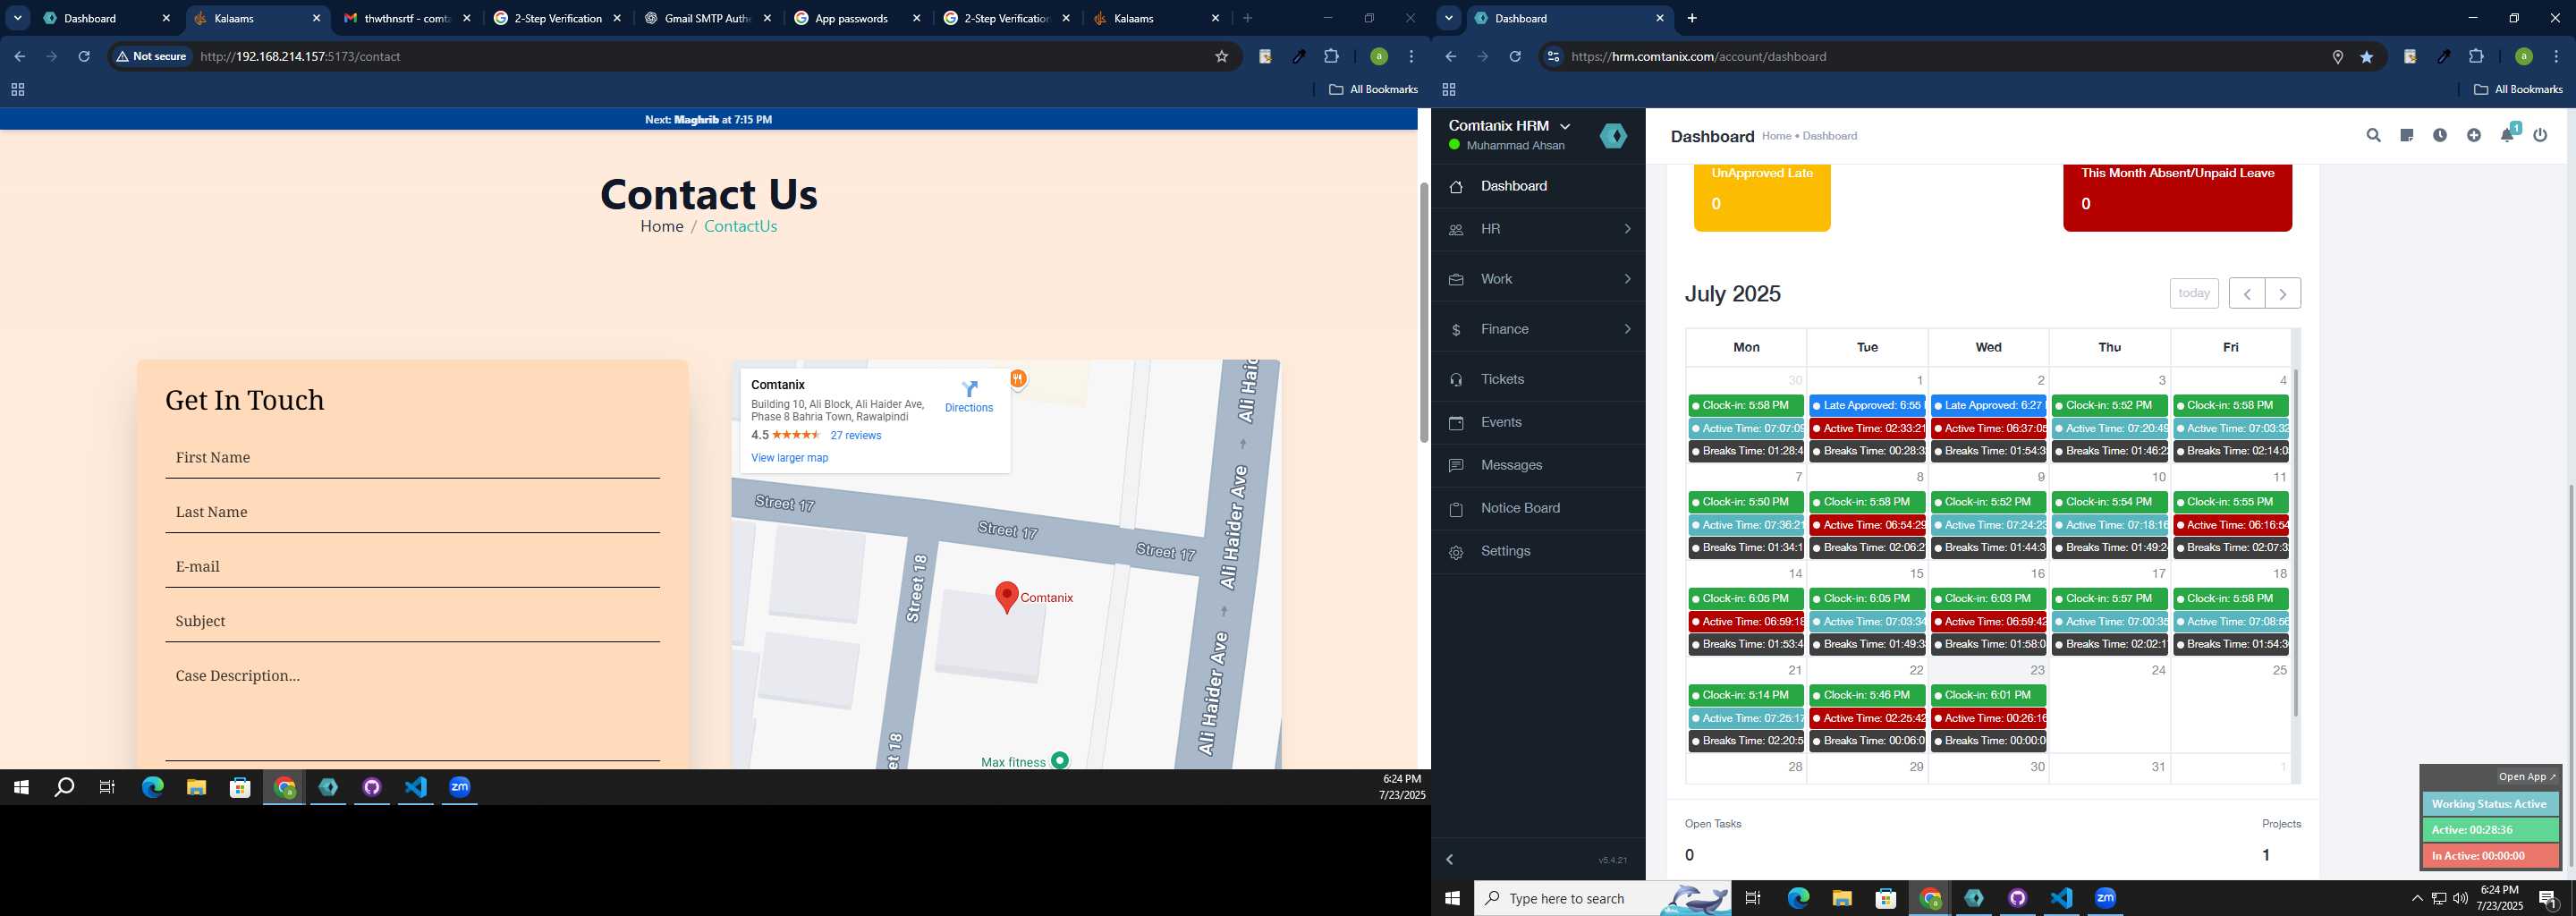Open sticky notes icon in HRM header
The width and height of the screenshot is (2576, 916).
click(2407, 135)
